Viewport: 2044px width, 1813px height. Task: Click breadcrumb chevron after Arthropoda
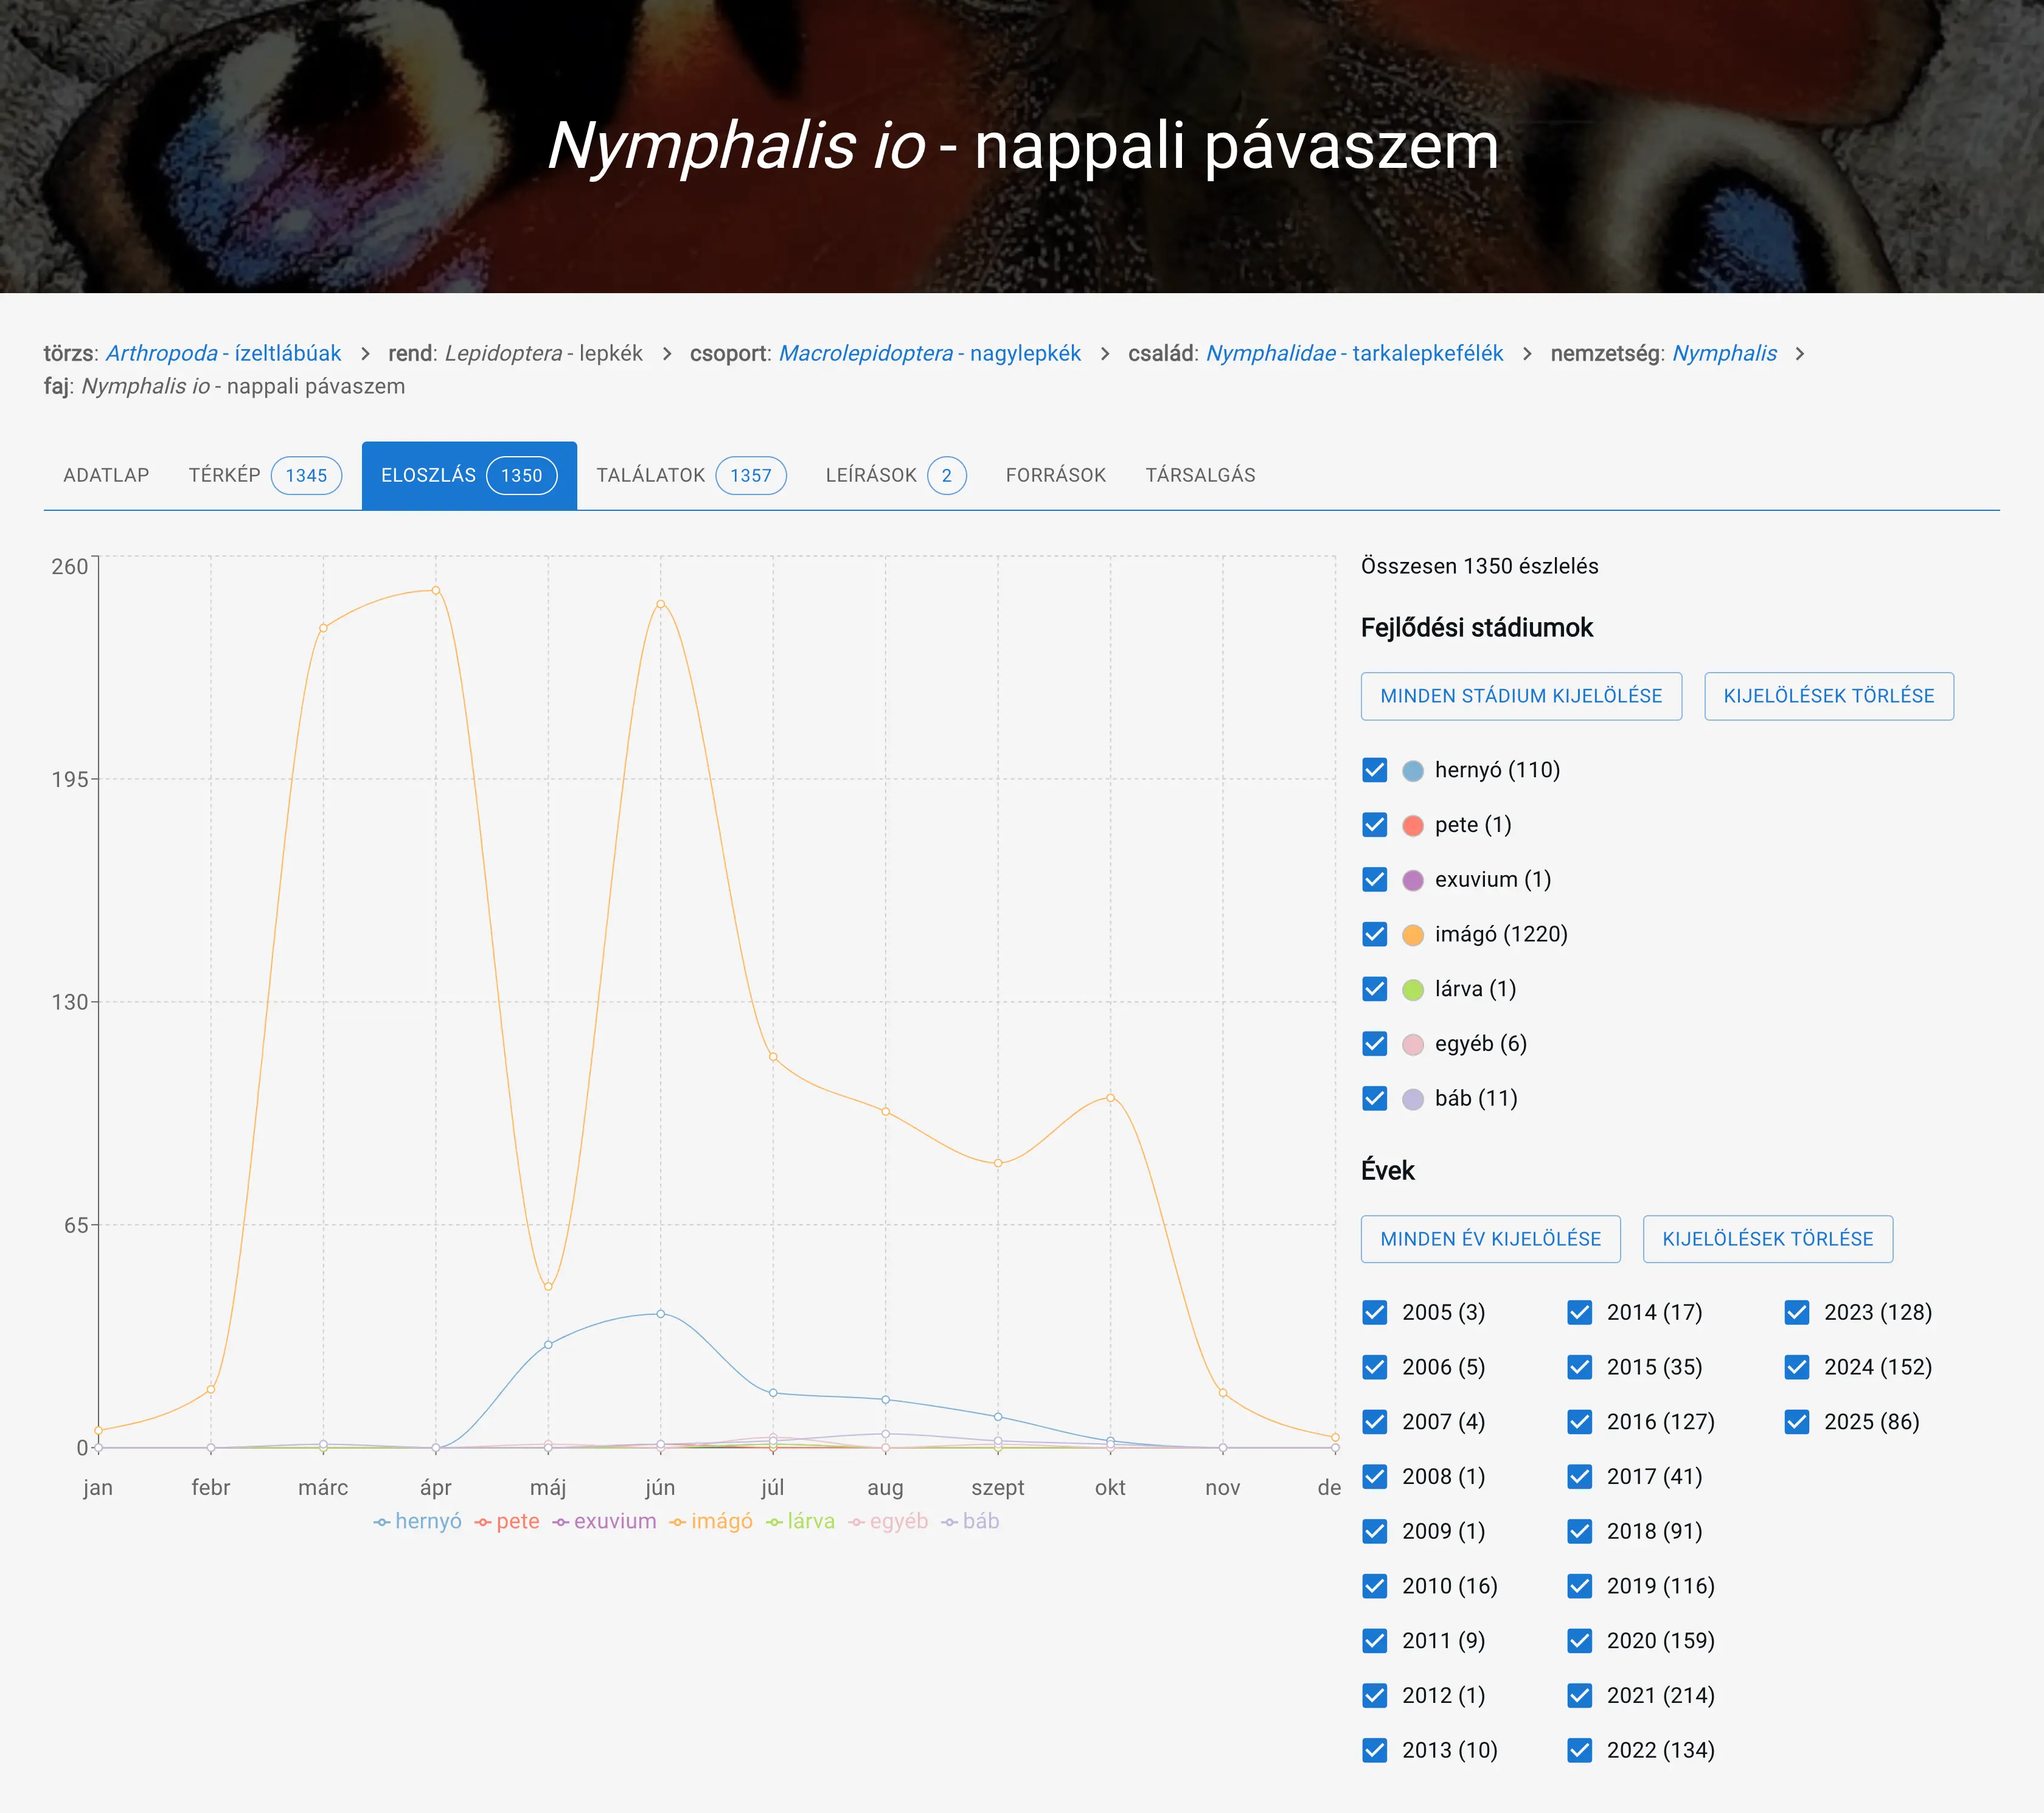(365, 354)
